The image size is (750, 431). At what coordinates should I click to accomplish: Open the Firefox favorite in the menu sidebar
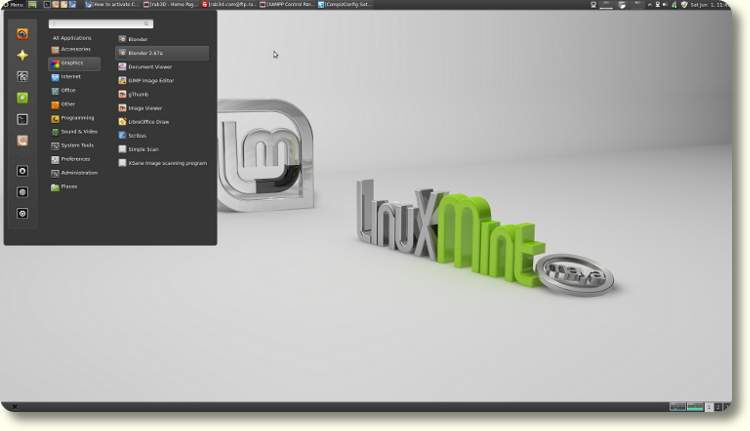coord(22,34)
